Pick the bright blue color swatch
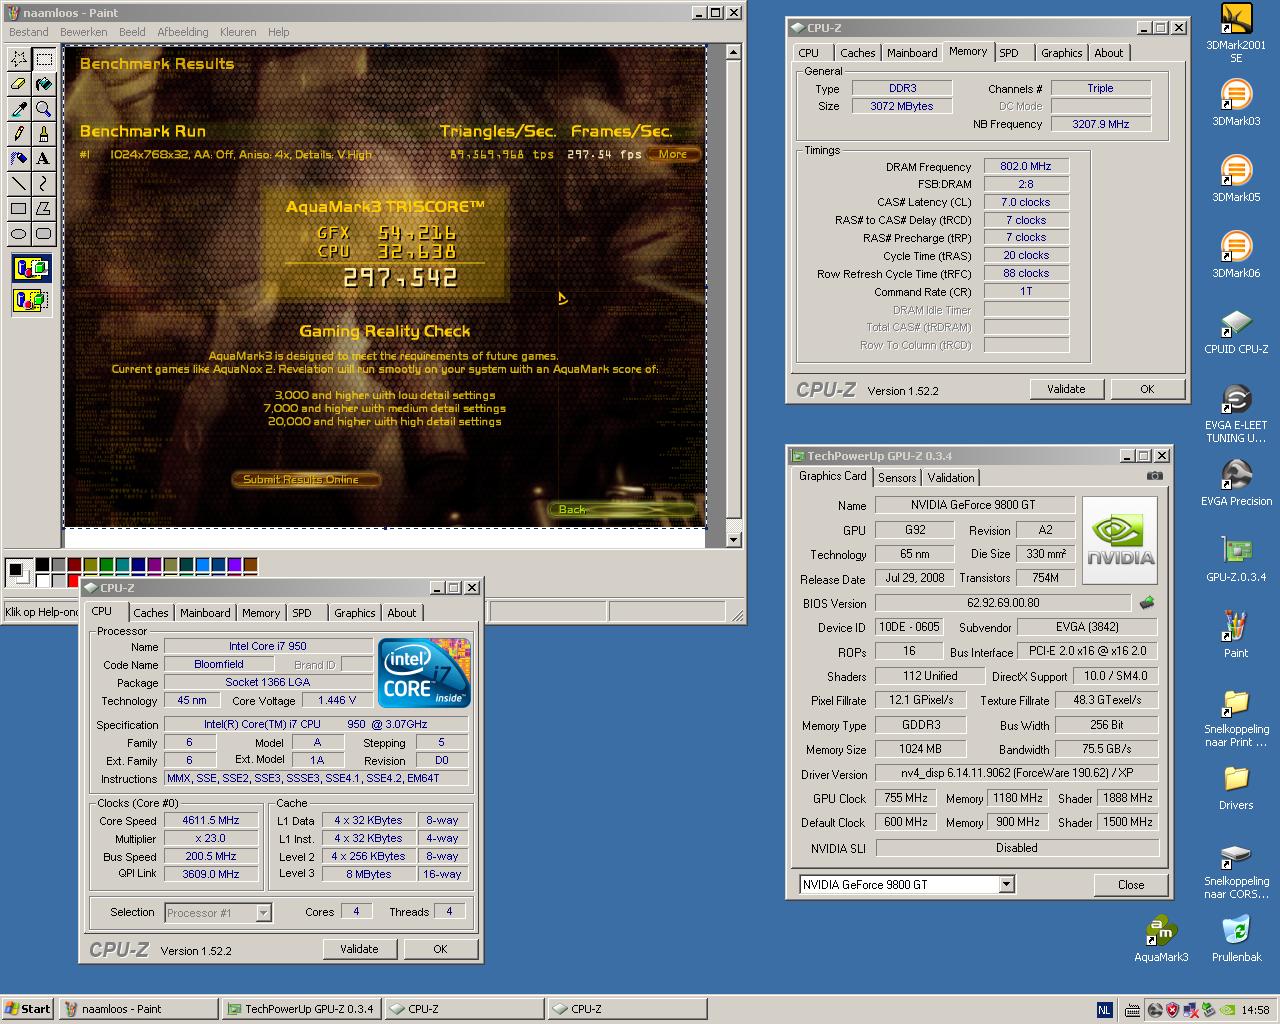The image size is (1280, 1024). (203, 566)
